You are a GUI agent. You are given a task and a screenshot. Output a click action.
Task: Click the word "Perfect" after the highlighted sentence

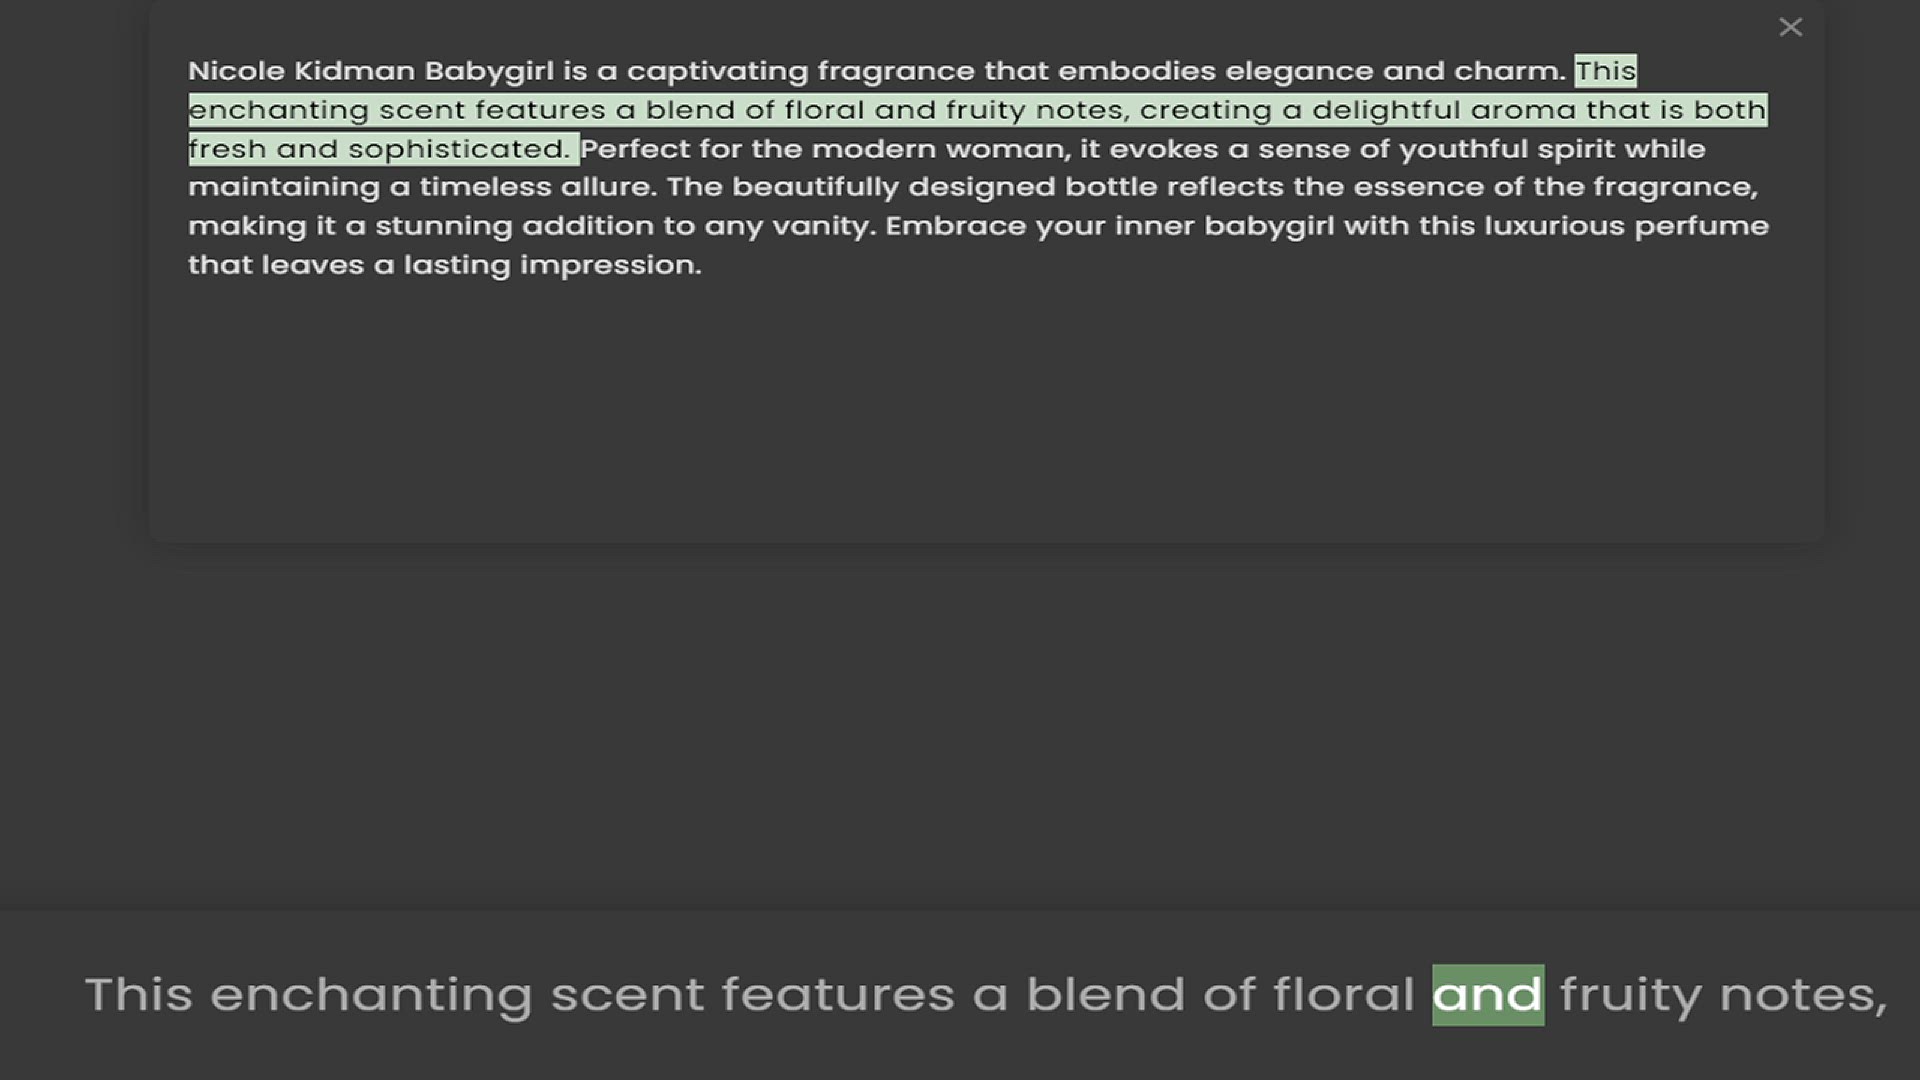pos(636,149)
